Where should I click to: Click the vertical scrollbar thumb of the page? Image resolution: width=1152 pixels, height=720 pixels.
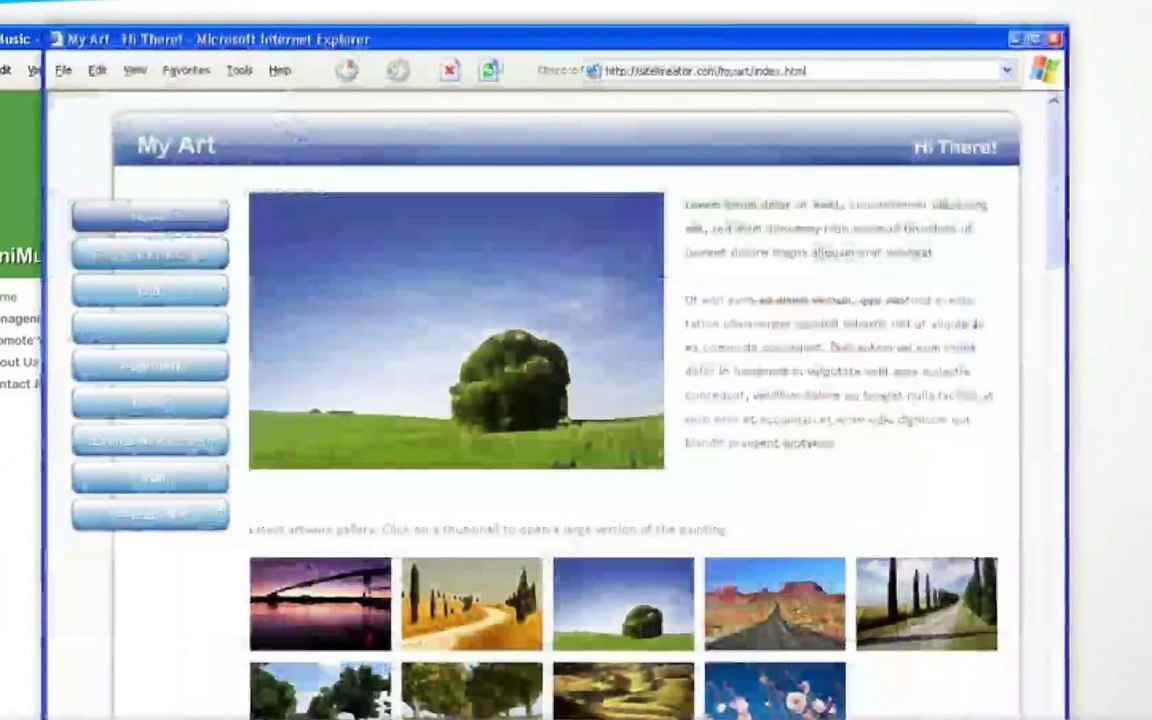click(x=1054, y=190)
